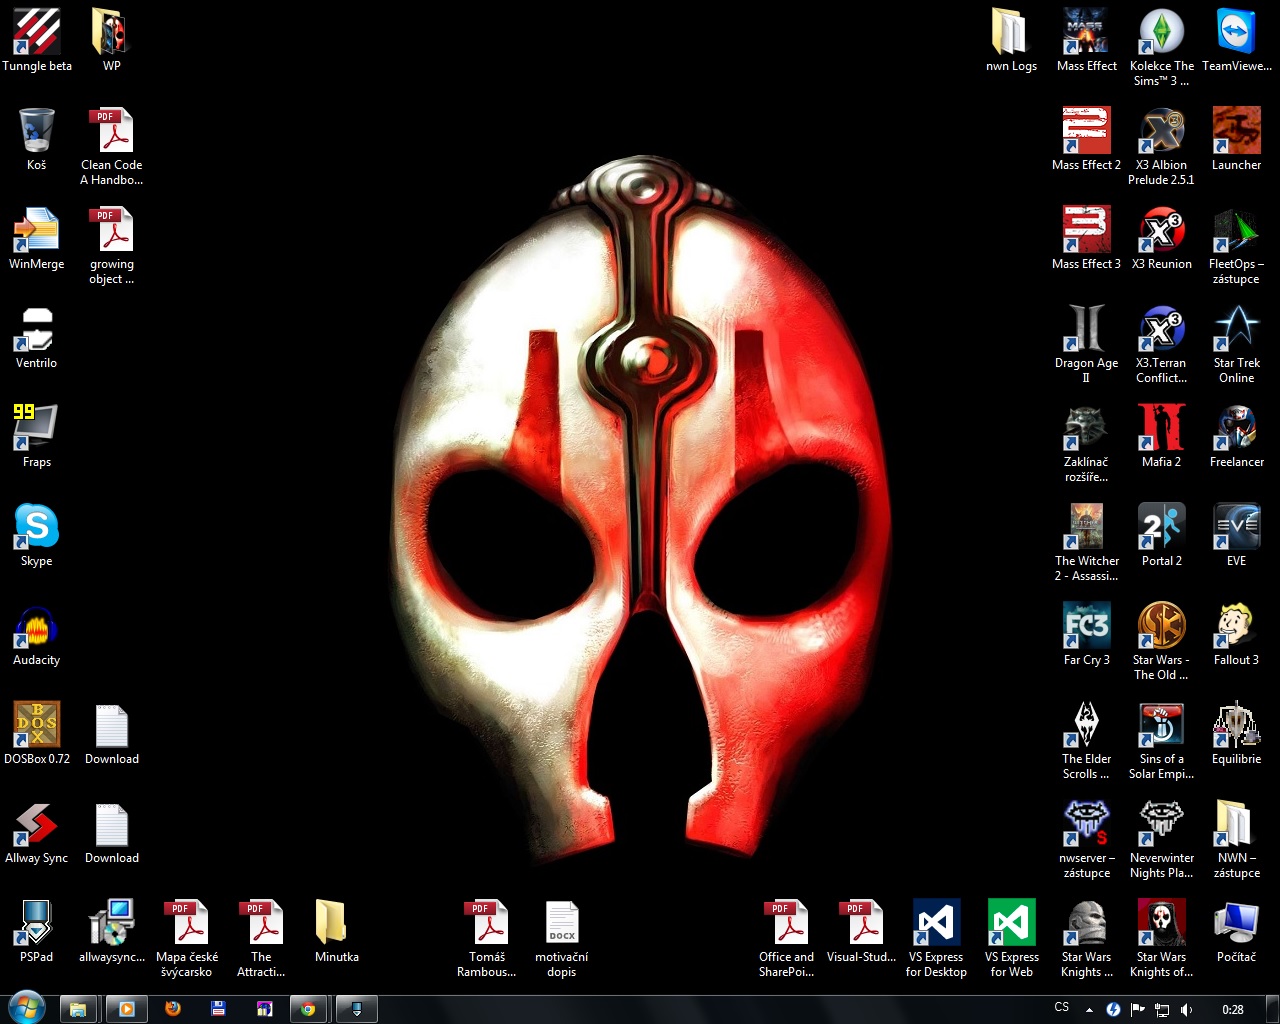
Task: Show hidden system tray icons
Action: [1089, 1009]
